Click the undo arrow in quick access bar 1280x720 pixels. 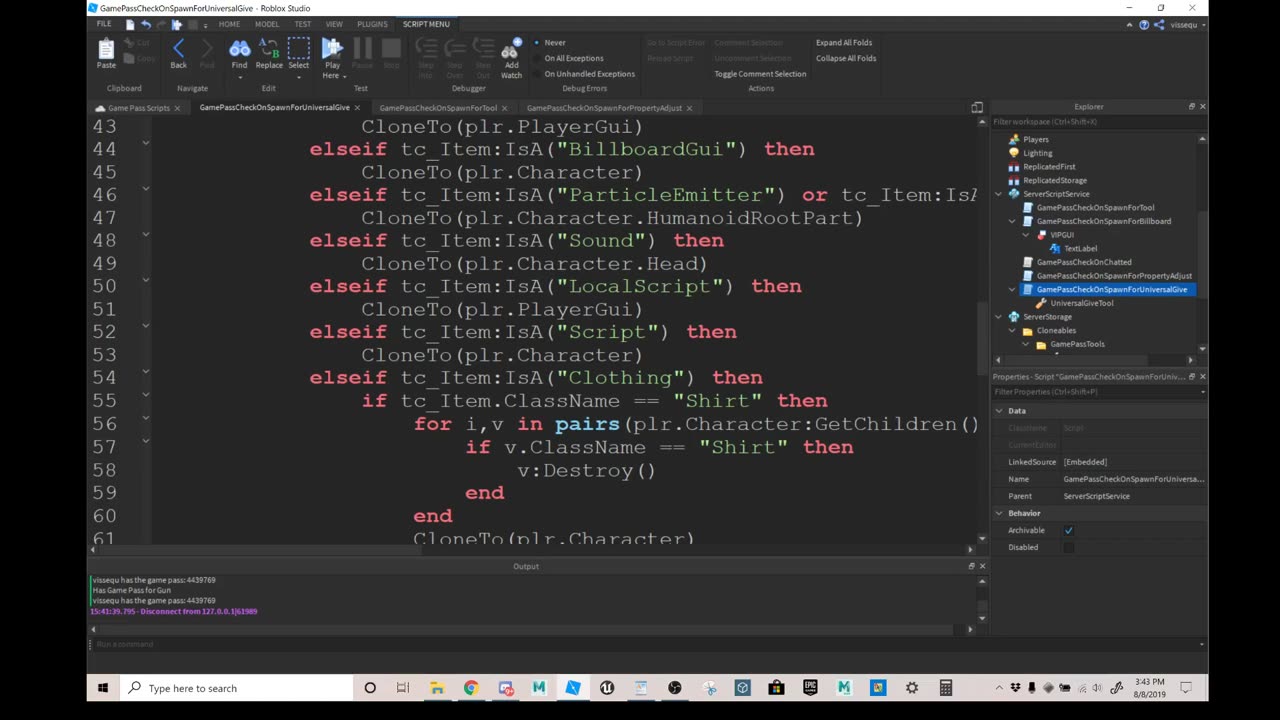click(x=146, y=24)
